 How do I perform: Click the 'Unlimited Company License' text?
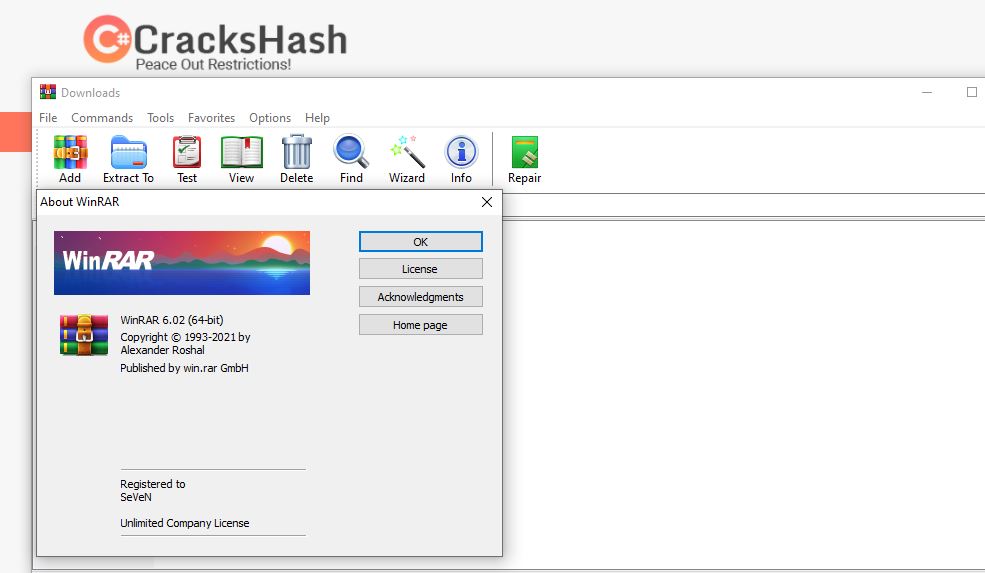coord(185,523)
